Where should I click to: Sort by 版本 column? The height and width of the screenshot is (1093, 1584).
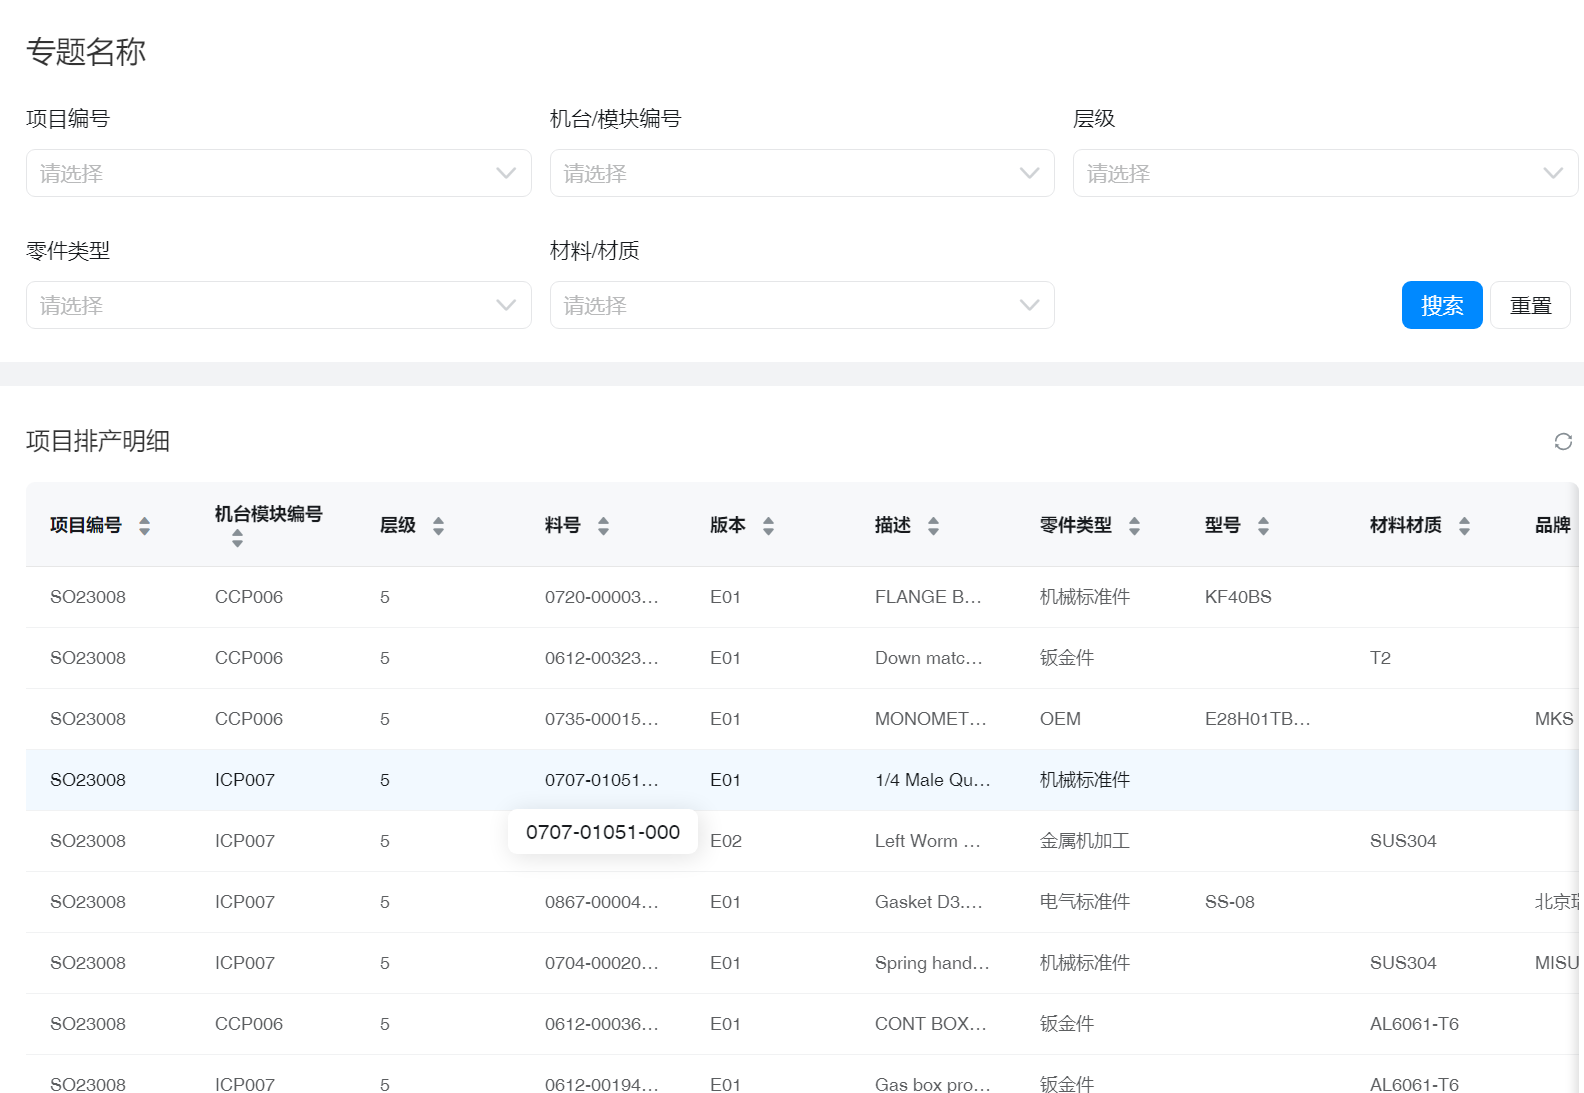[768, 526]
